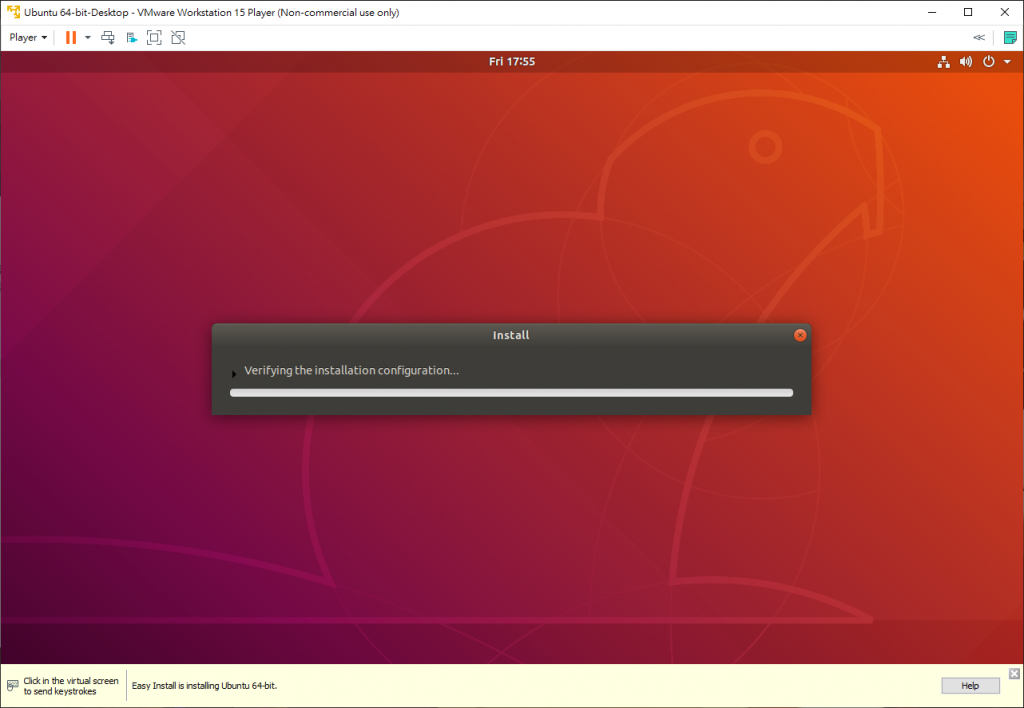This screenshot has height=708, width=1024.
Task: Open the VMware notes/messages icon
Action: click(1010, 38)
